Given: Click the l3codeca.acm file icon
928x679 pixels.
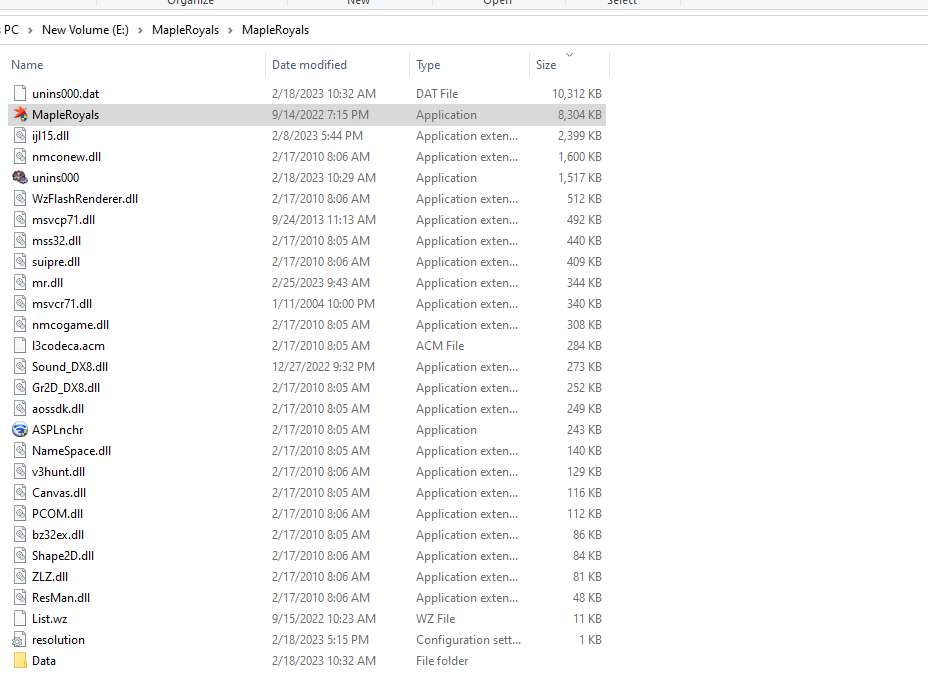Looking at the screenshot, I should click(x=20, y=346).
